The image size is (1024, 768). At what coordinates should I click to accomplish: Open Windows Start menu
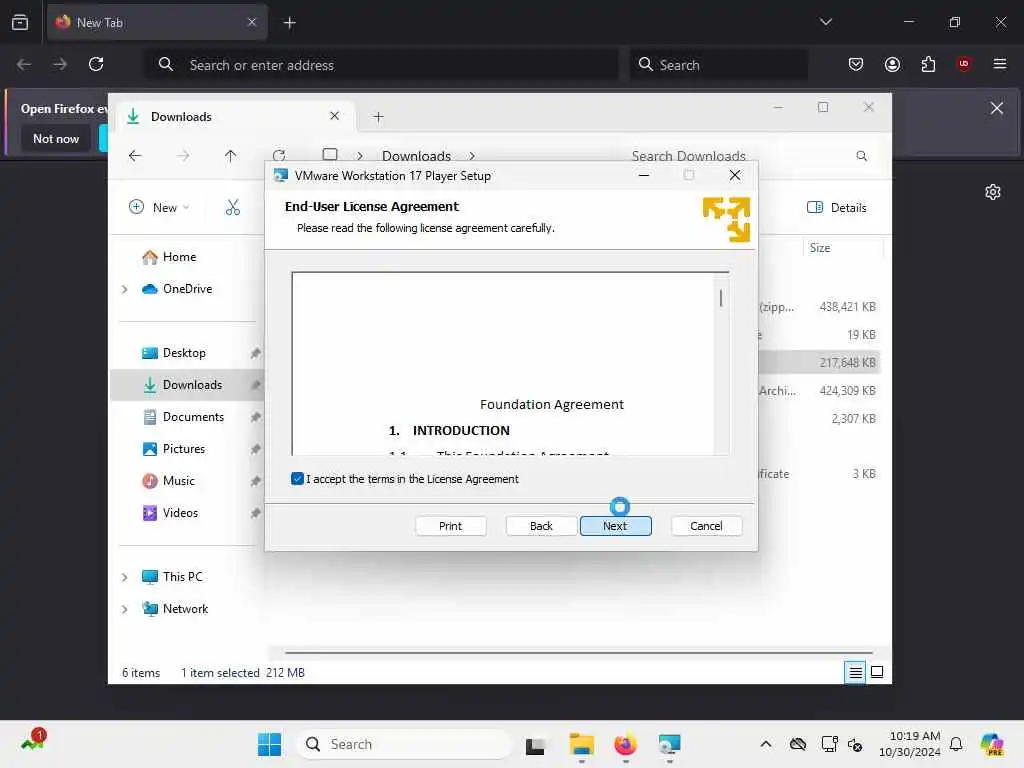click(269, 744)
